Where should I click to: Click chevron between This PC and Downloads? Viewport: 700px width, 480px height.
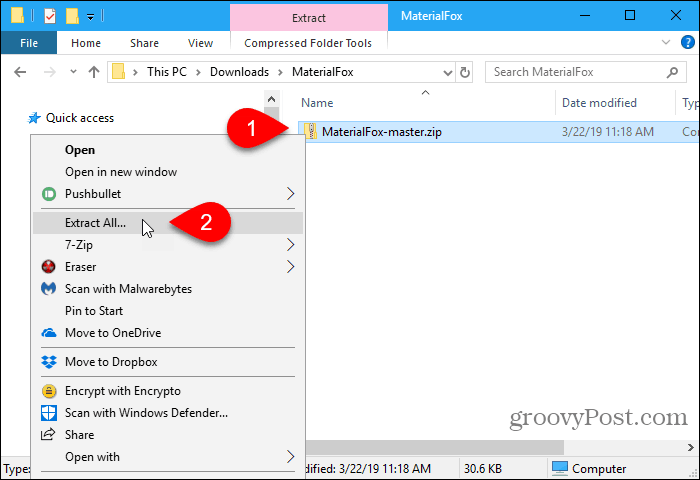(198, 72)
